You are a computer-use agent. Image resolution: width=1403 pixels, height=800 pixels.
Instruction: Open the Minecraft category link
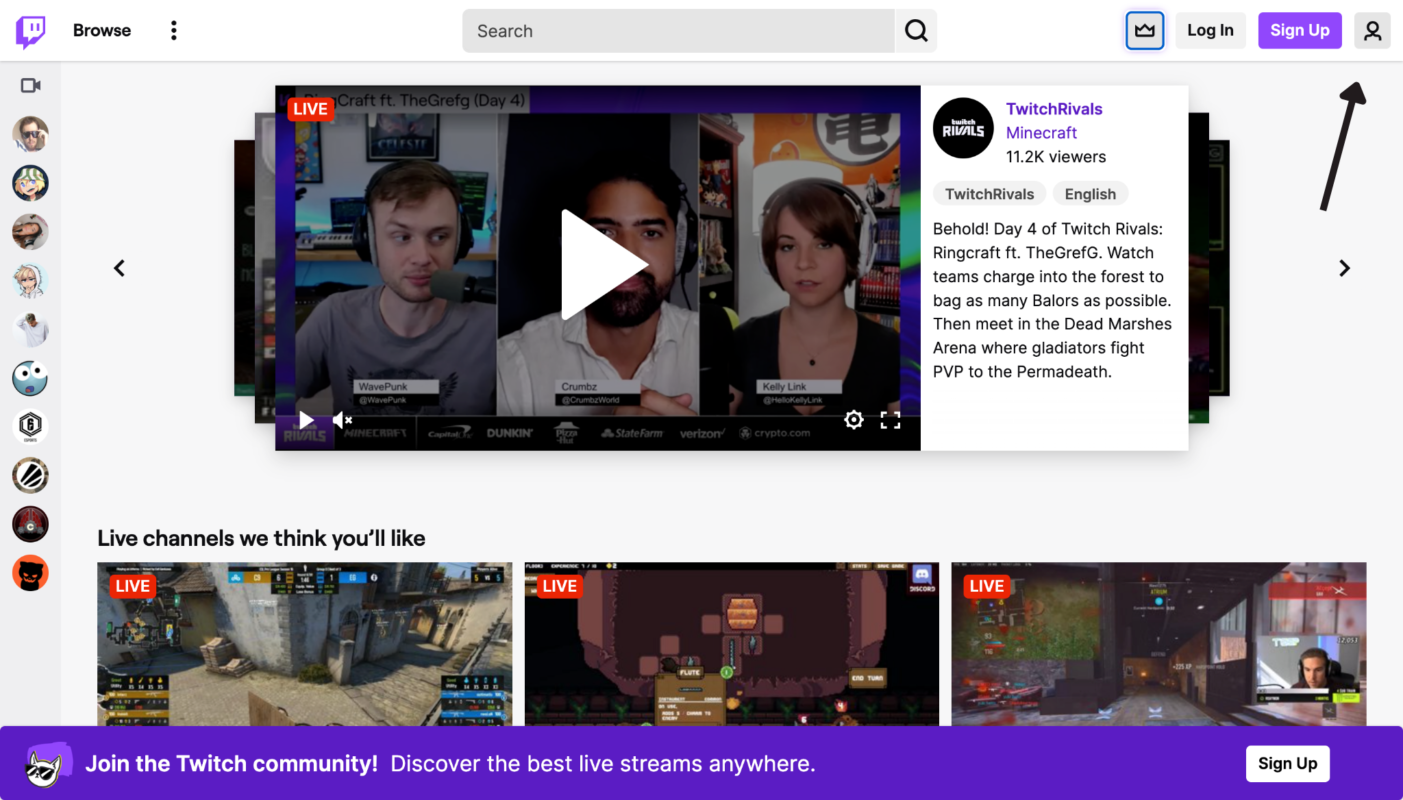pyautogui.click(x=1041, y=133)
